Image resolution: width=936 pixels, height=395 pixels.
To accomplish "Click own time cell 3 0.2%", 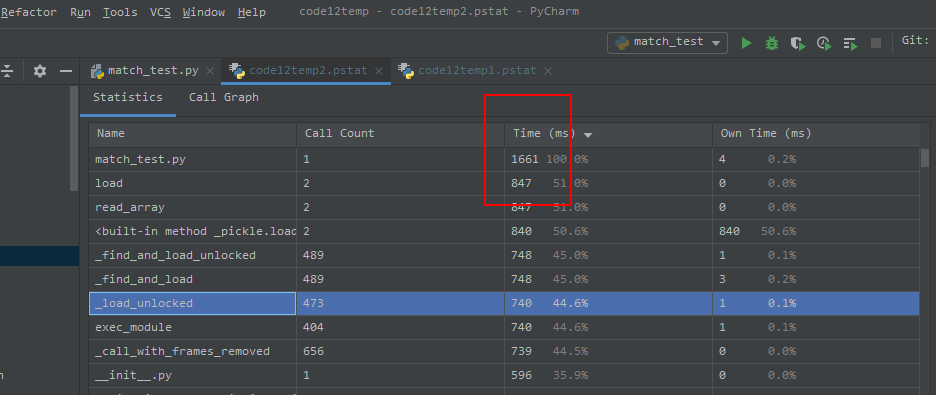I will pyautogui.click(x=816, y=279).
